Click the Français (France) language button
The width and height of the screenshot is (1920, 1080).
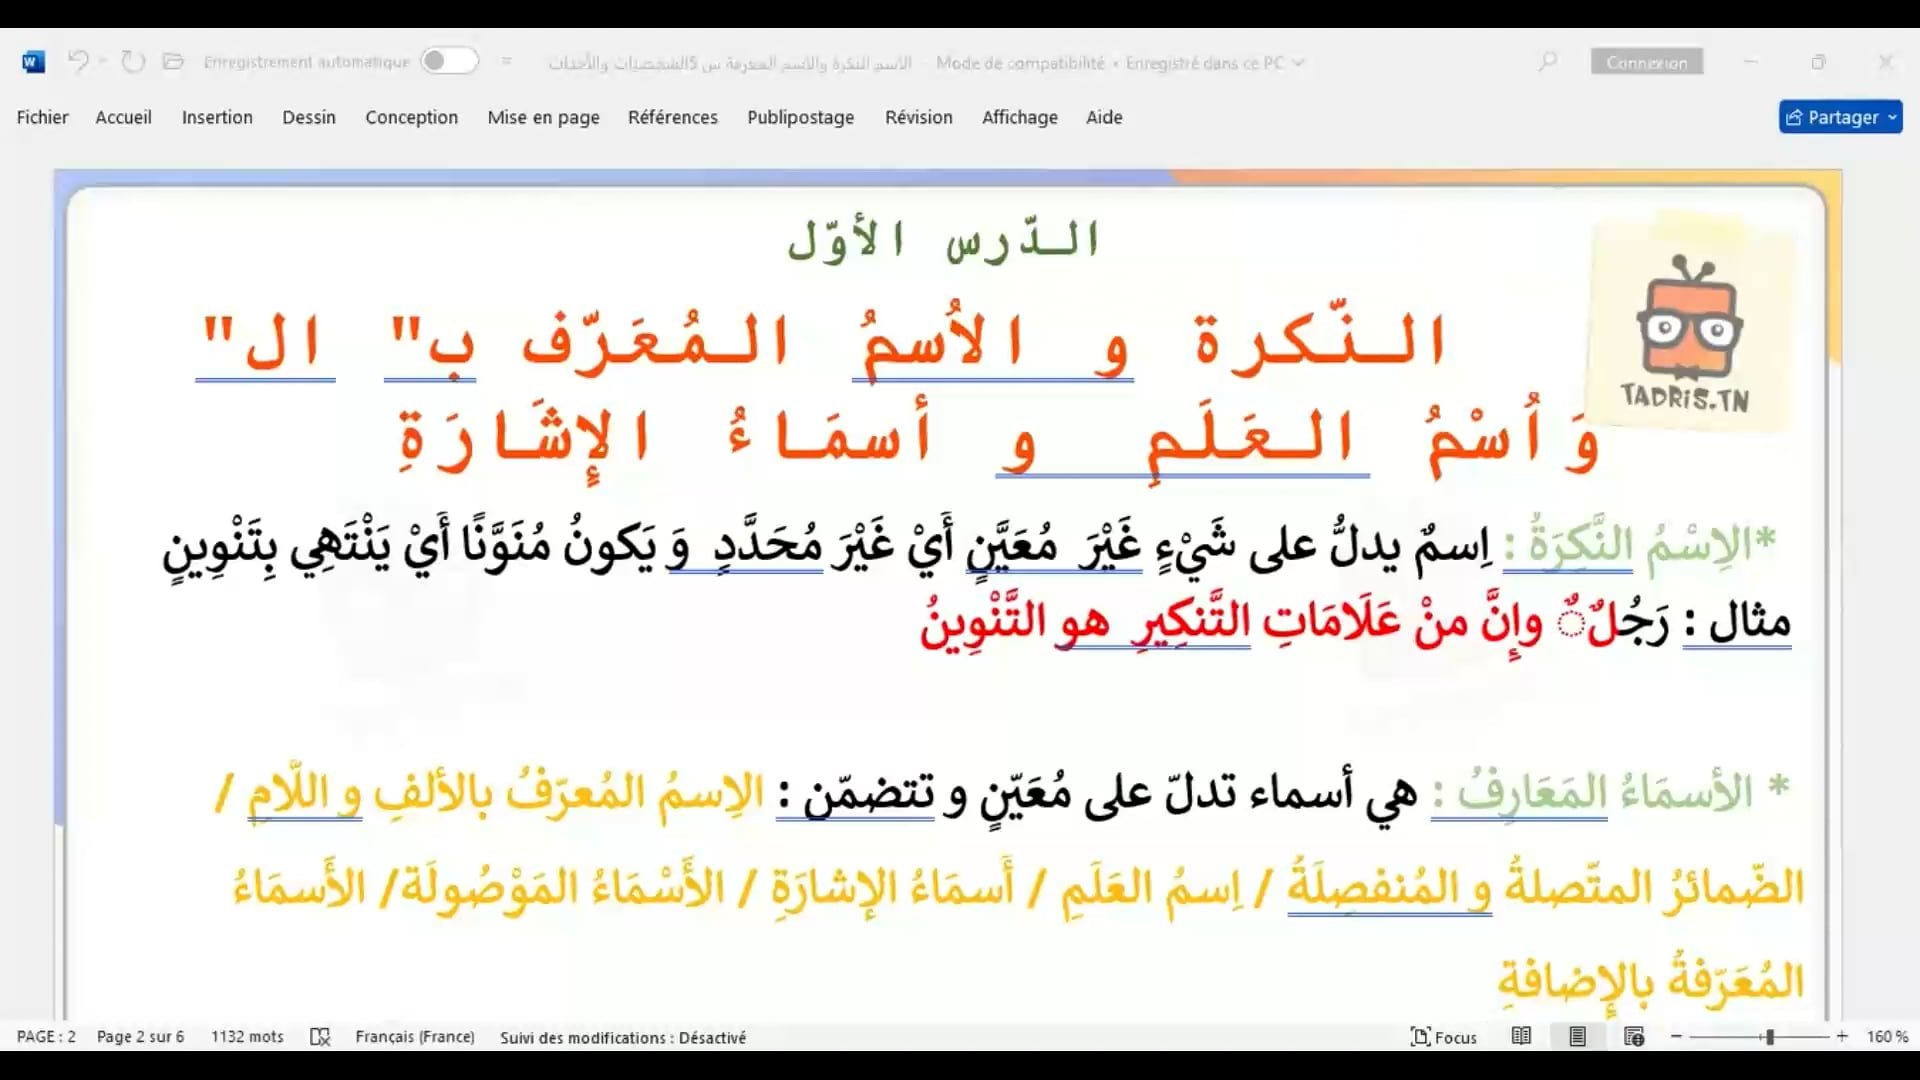[414, 1037]
